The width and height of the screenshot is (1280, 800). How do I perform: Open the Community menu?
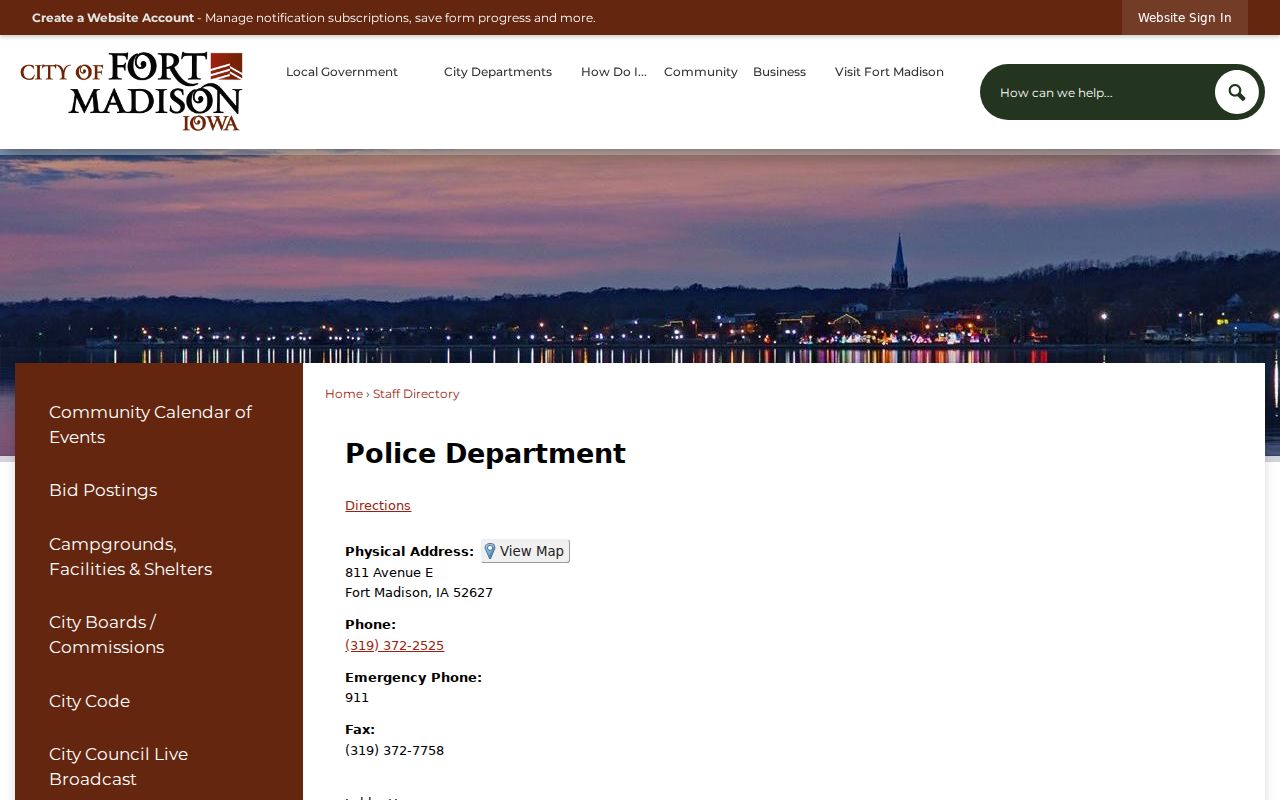point(701,72)
